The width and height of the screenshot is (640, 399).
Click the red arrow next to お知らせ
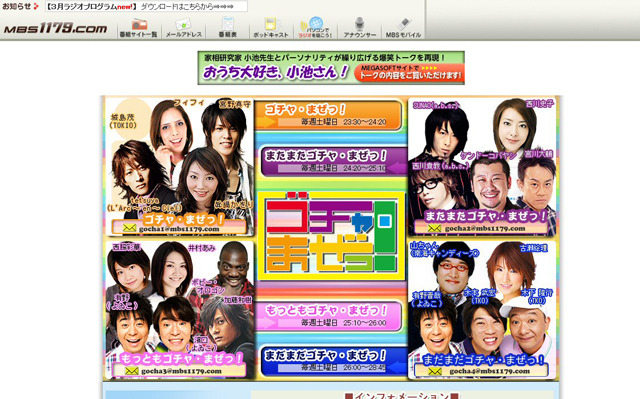36,6
